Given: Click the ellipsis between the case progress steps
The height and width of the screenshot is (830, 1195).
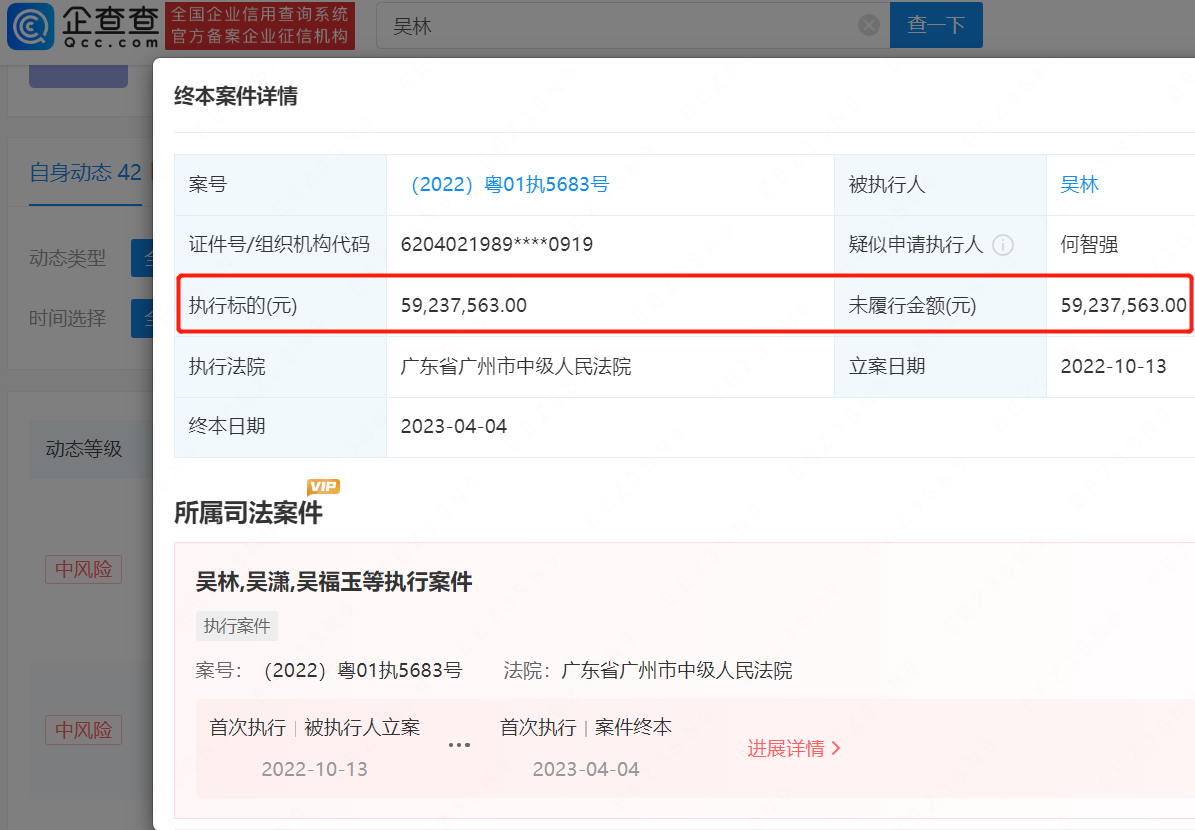Looking at the screenshot, I should pos(459,746).
